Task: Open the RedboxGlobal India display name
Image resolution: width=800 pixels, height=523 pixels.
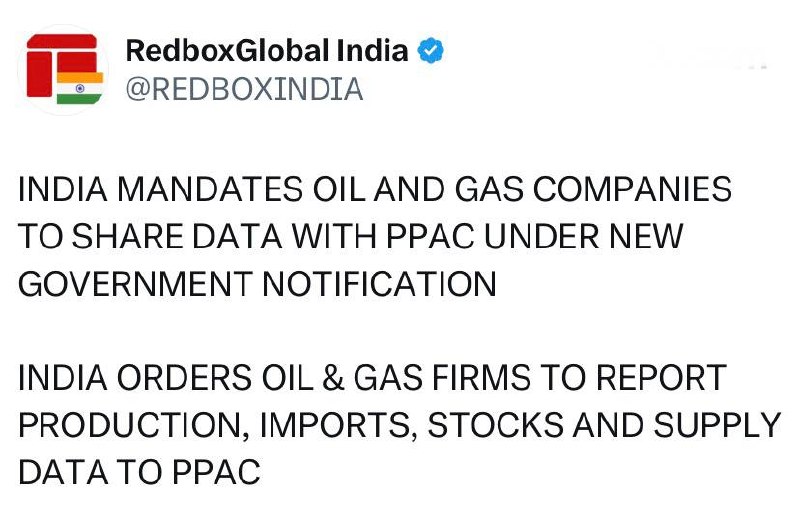Action: point(267,51)
